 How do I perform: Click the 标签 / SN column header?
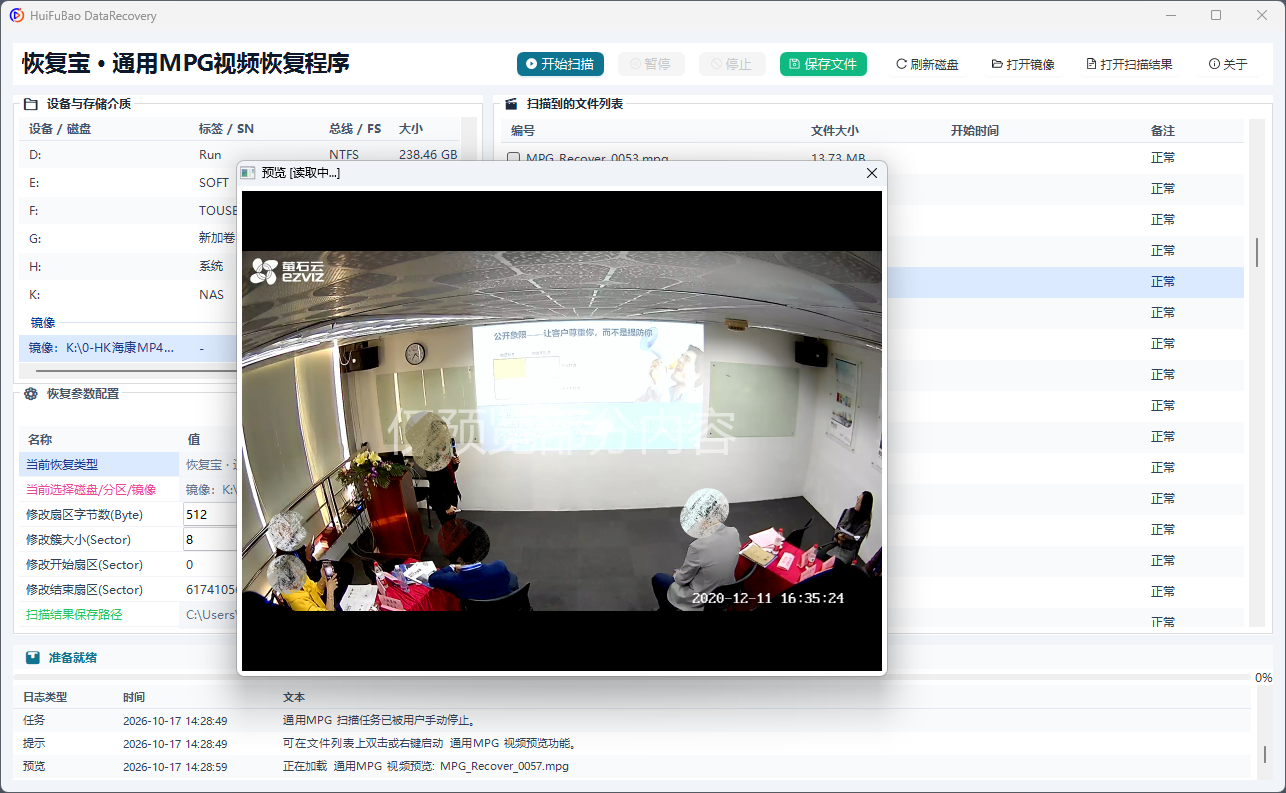(227, 129)
